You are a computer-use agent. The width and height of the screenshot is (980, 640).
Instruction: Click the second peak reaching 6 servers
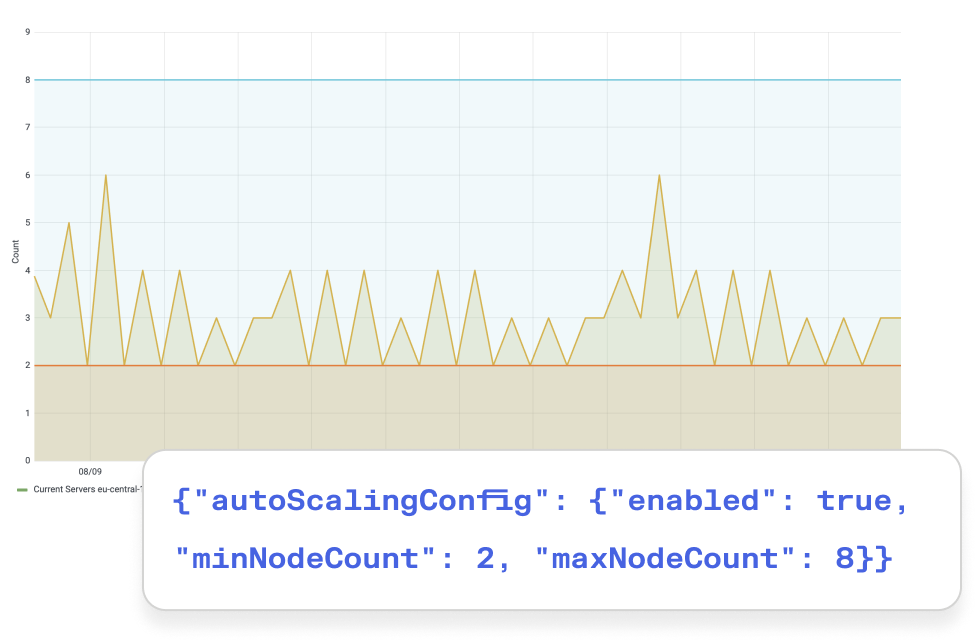click(659, 176)
